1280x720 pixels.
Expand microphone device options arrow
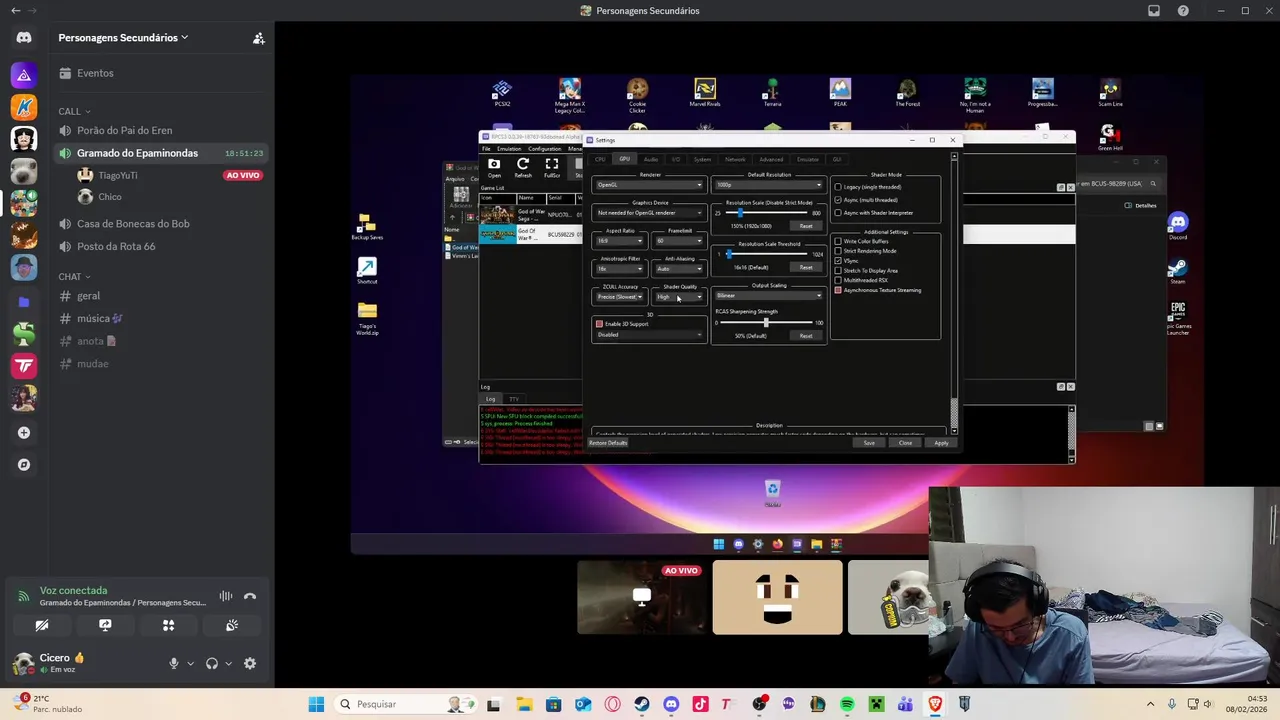point(190,663)
